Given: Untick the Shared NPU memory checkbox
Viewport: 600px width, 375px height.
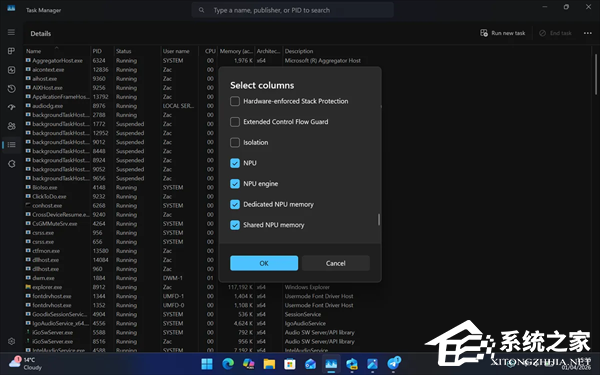Looking at the screenshot, I should (x=235, y=225).
